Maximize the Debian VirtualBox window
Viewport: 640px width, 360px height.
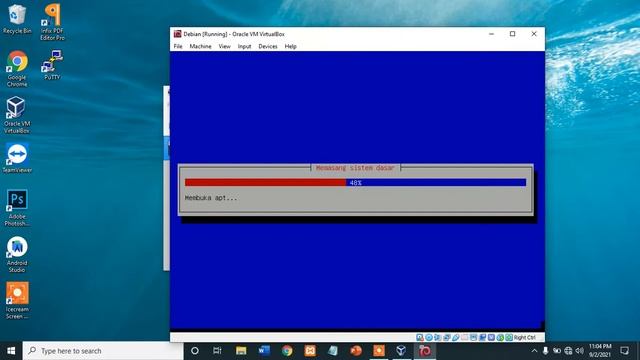[x=513, y=34]
